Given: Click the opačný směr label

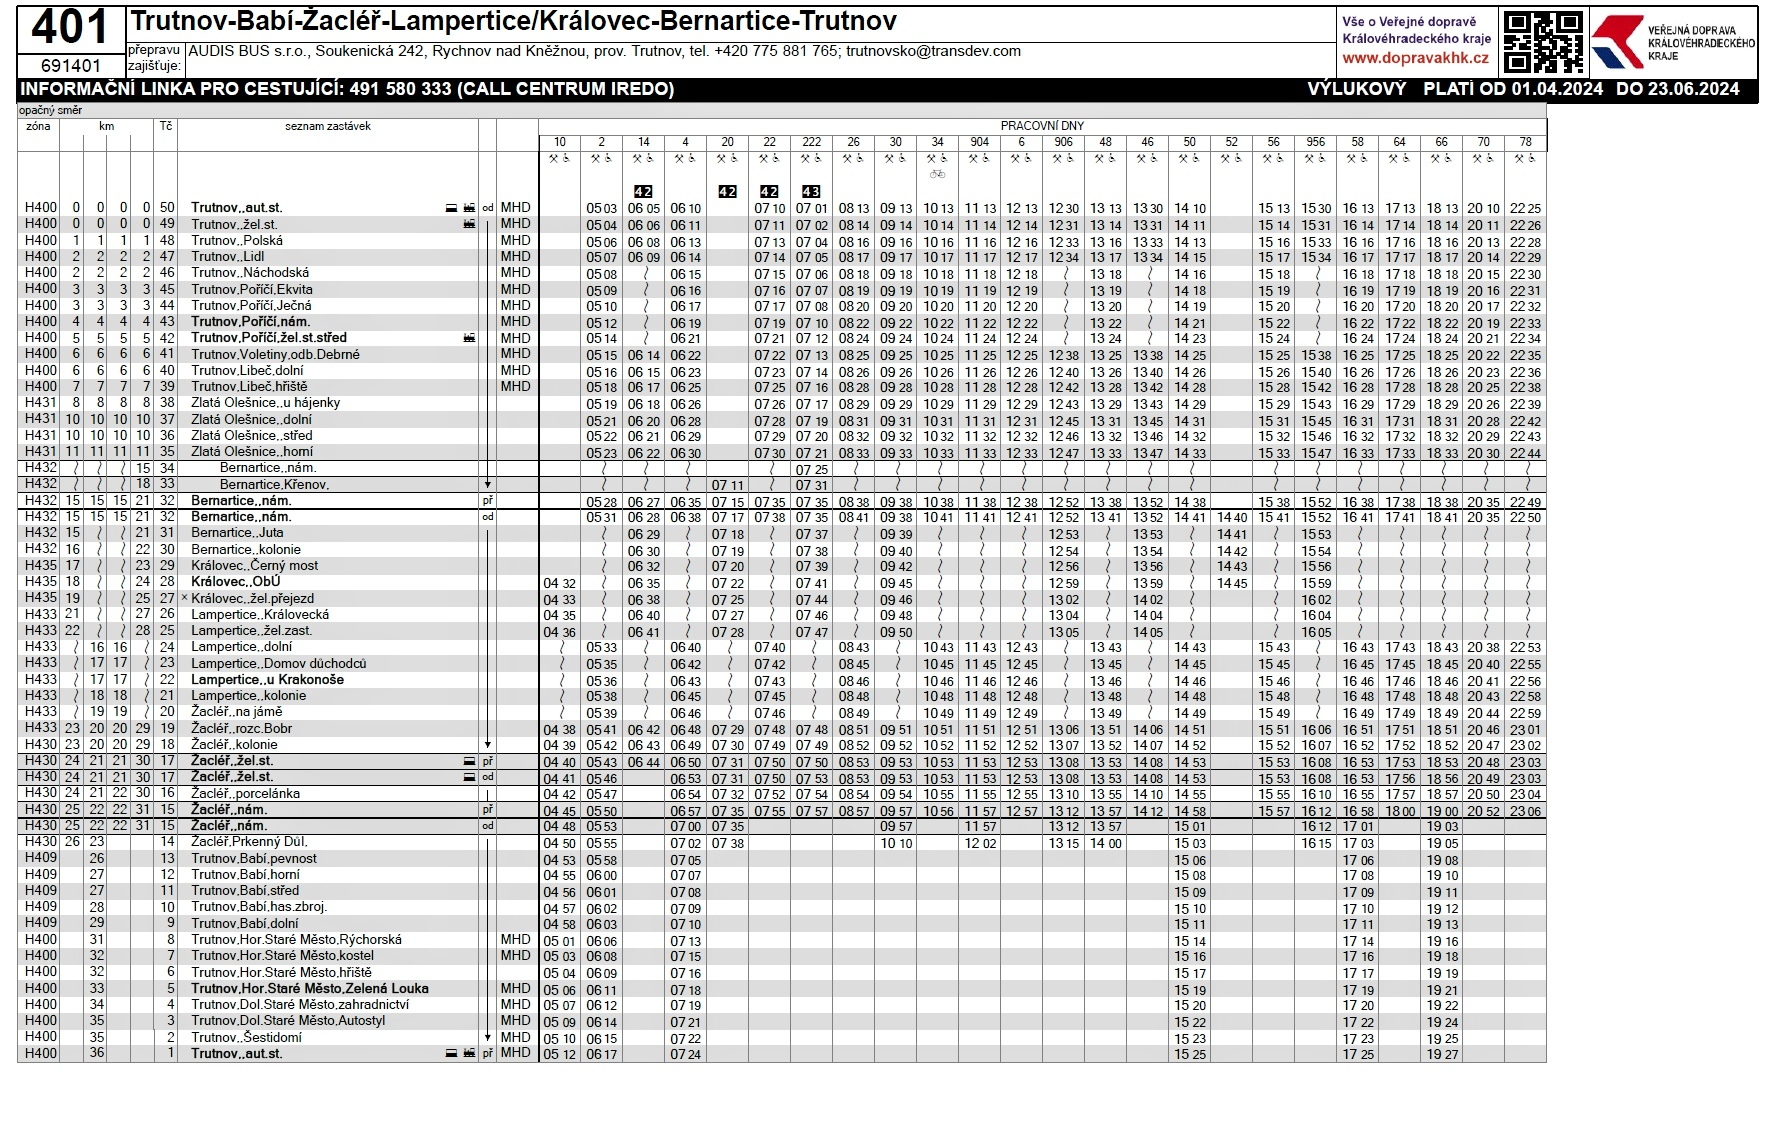Looking at the screenshot, I should (51, 110).
